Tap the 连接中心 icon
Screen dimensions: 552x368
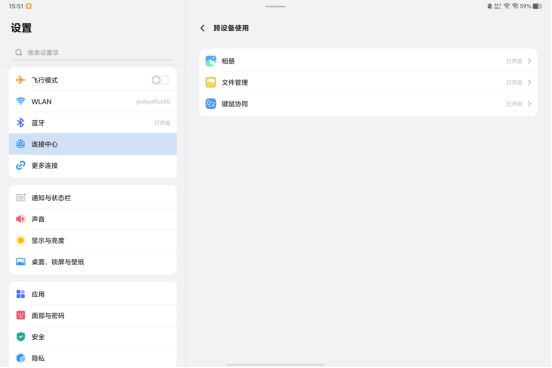[20, 144]
